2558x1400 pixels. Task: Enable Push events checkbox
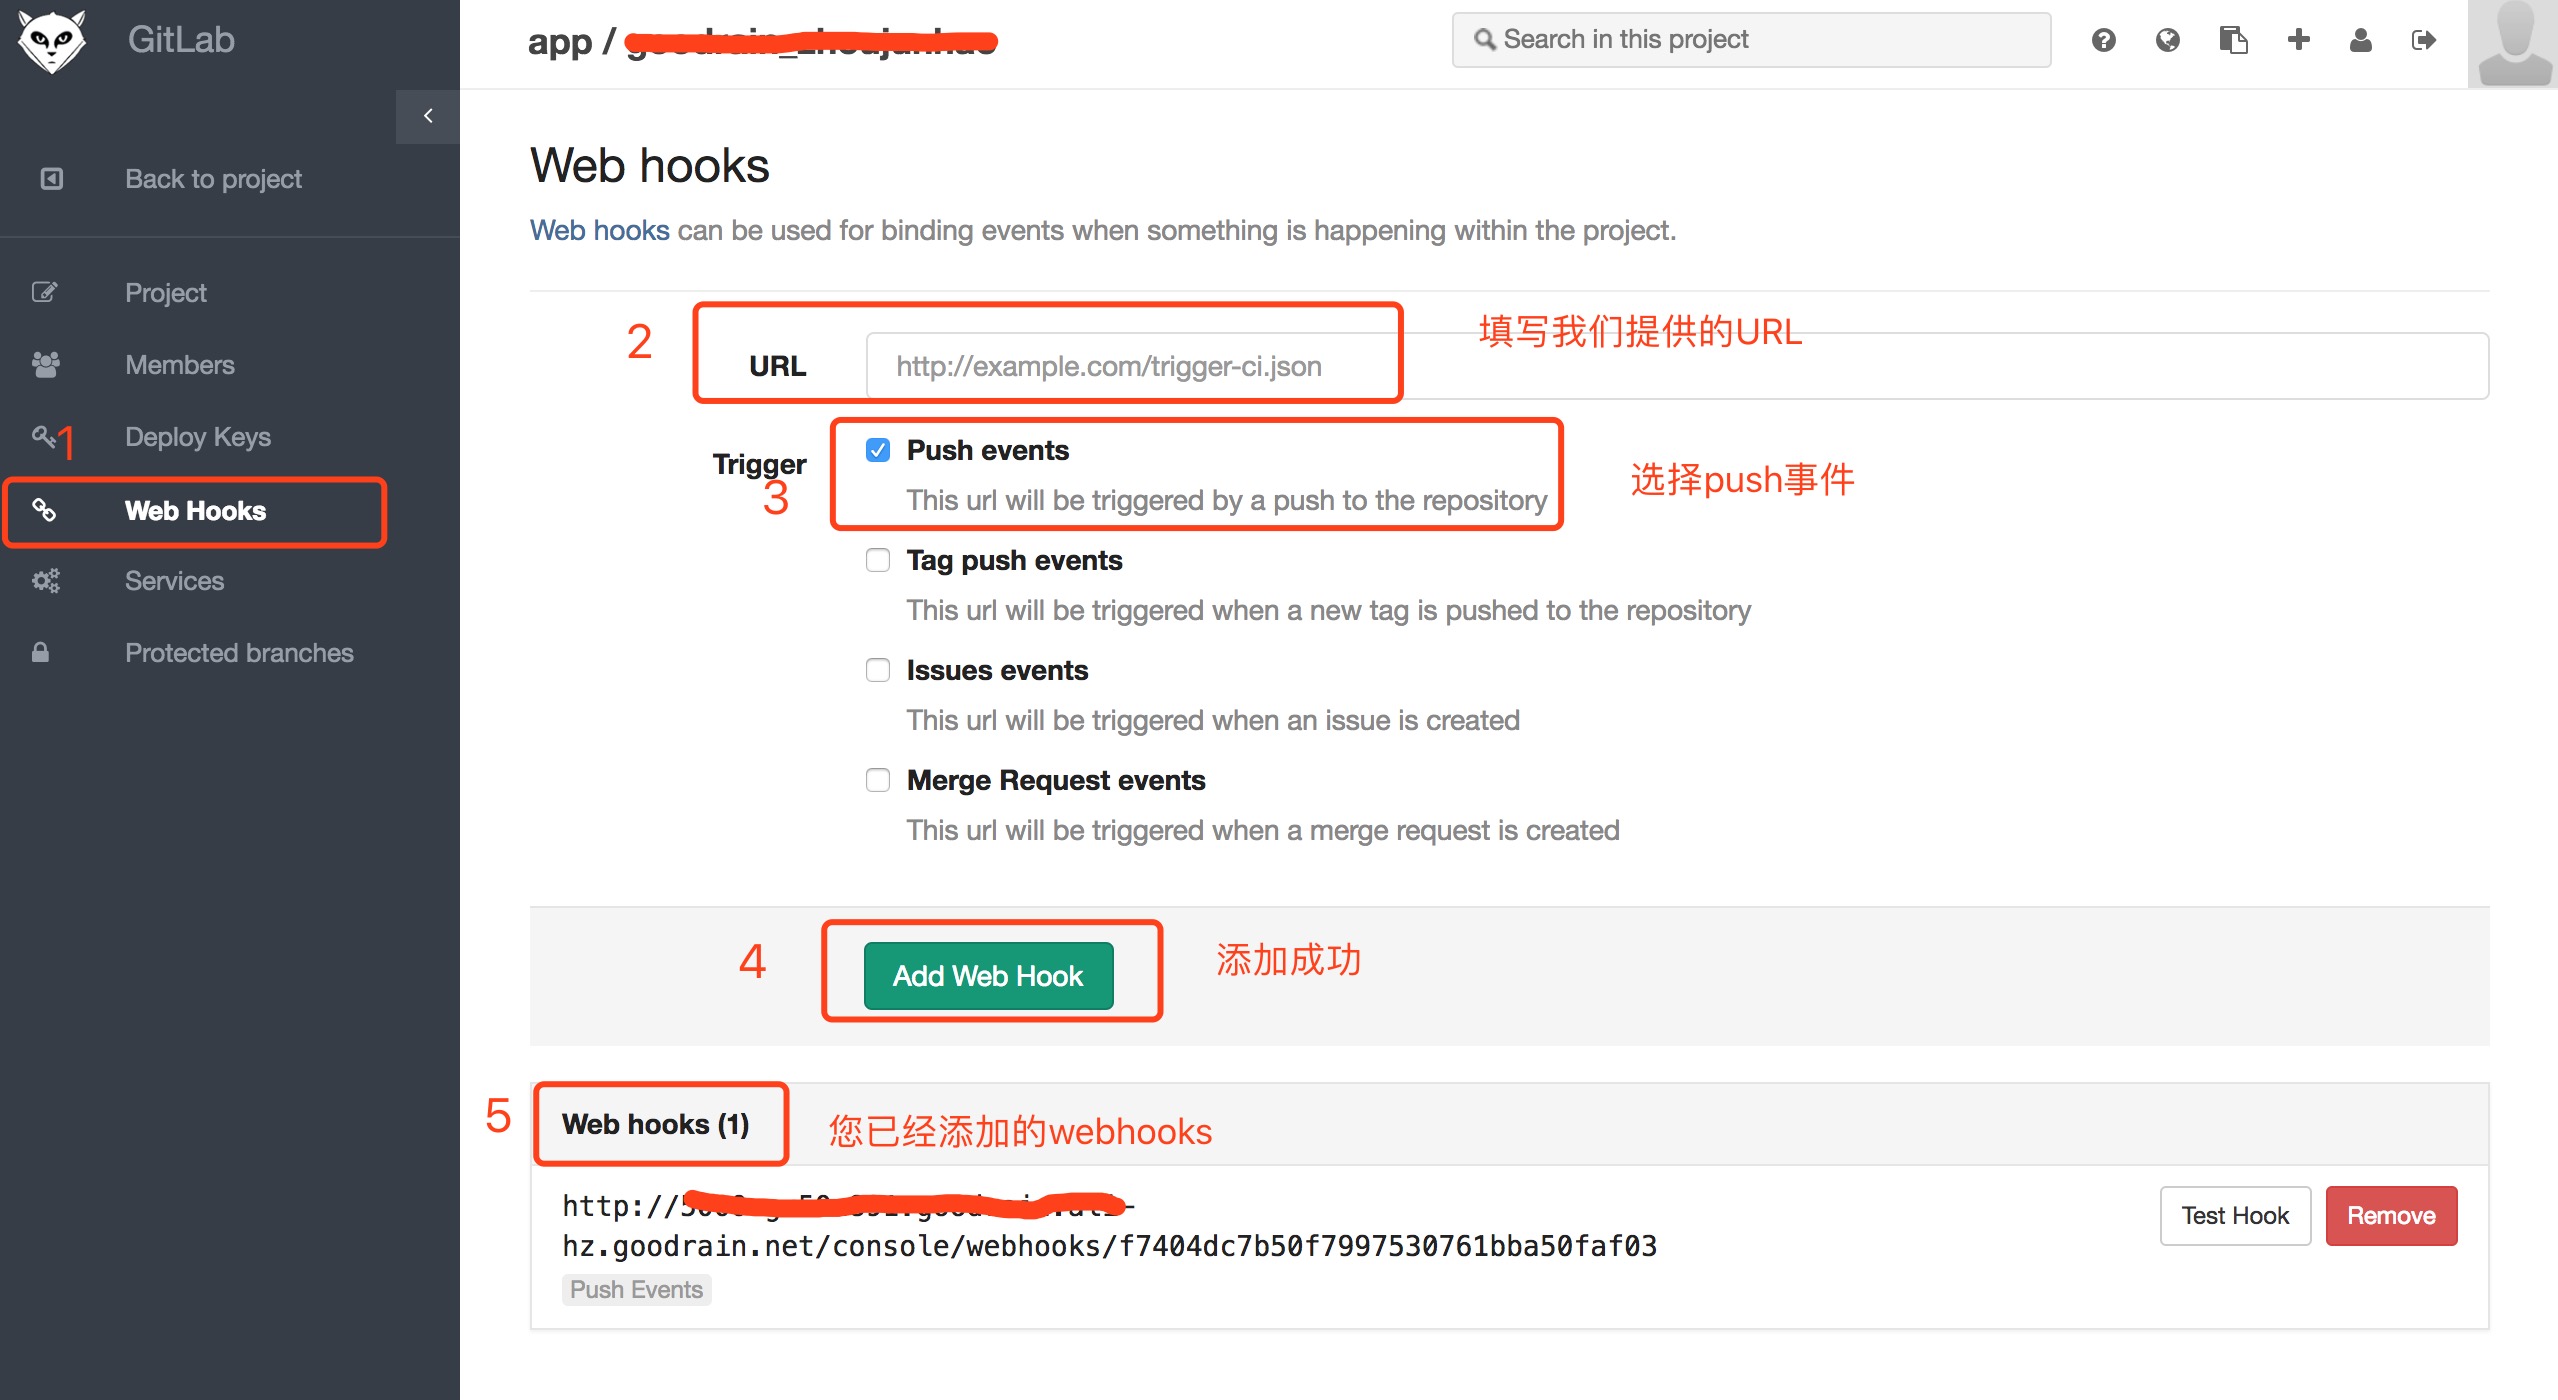point(879,450)
